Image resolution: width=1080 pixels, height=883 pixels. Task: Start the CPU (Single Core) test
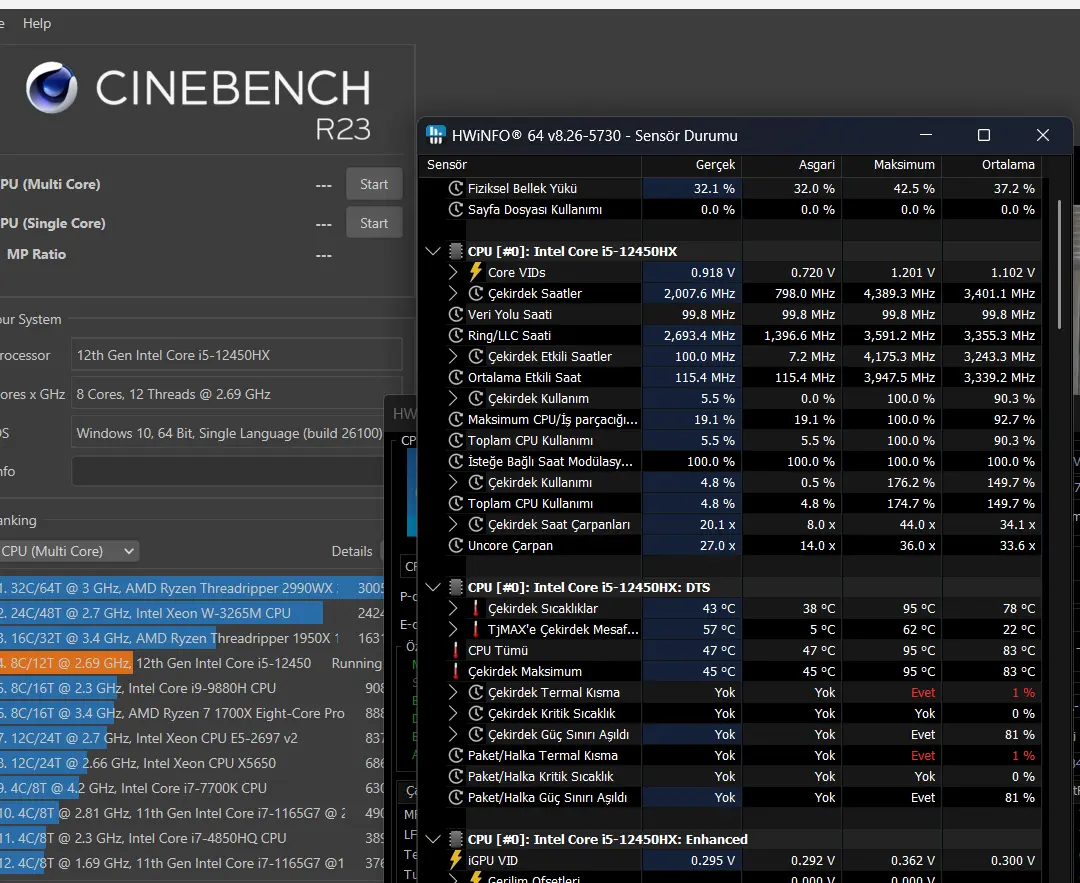pos(374,223)
